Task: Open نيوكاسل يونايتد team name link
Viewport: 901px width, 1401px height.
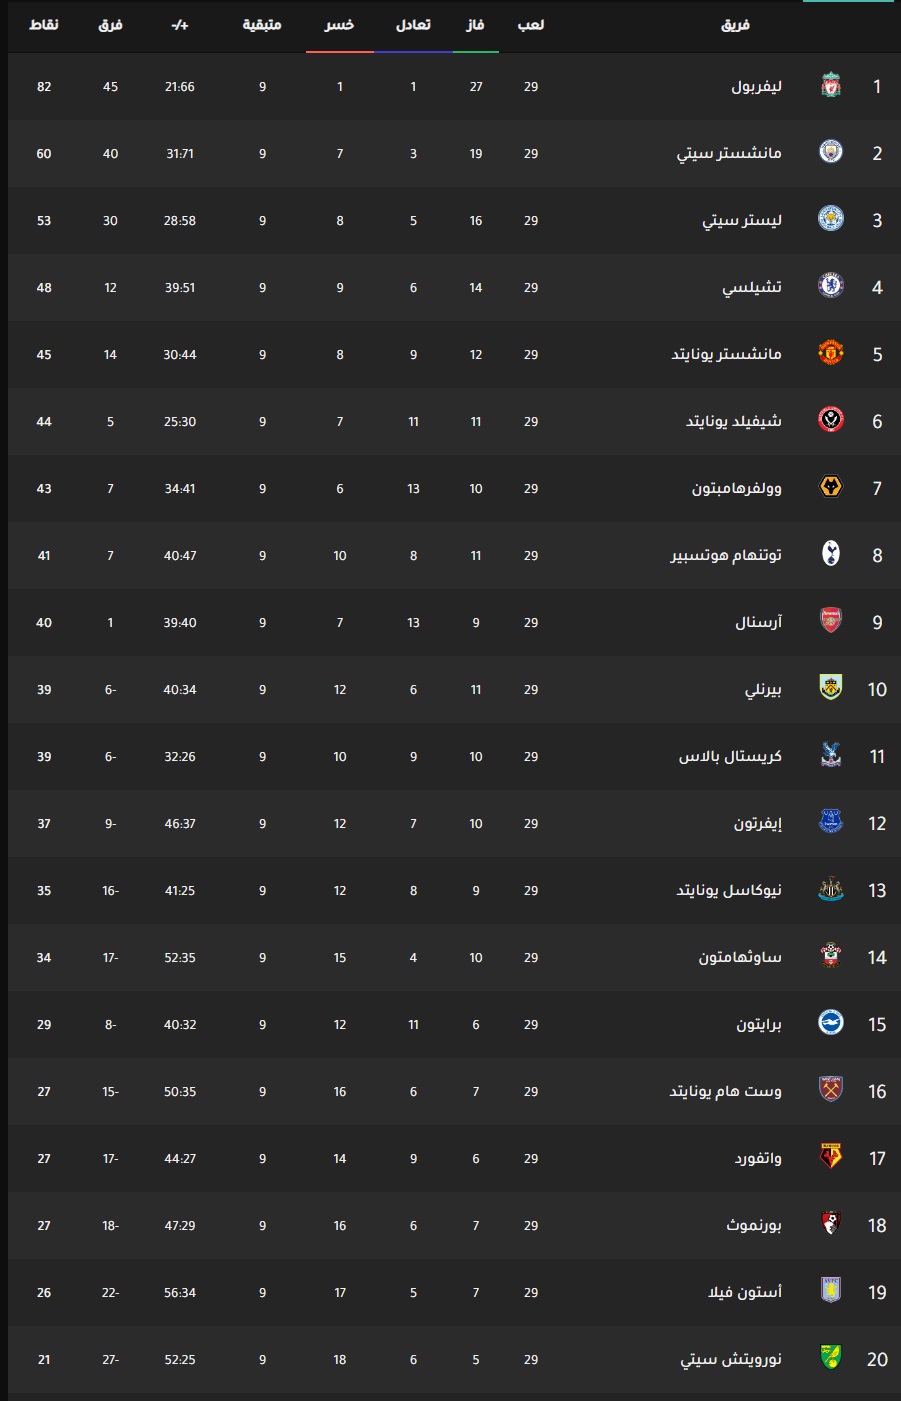Action: click(729, 890)
